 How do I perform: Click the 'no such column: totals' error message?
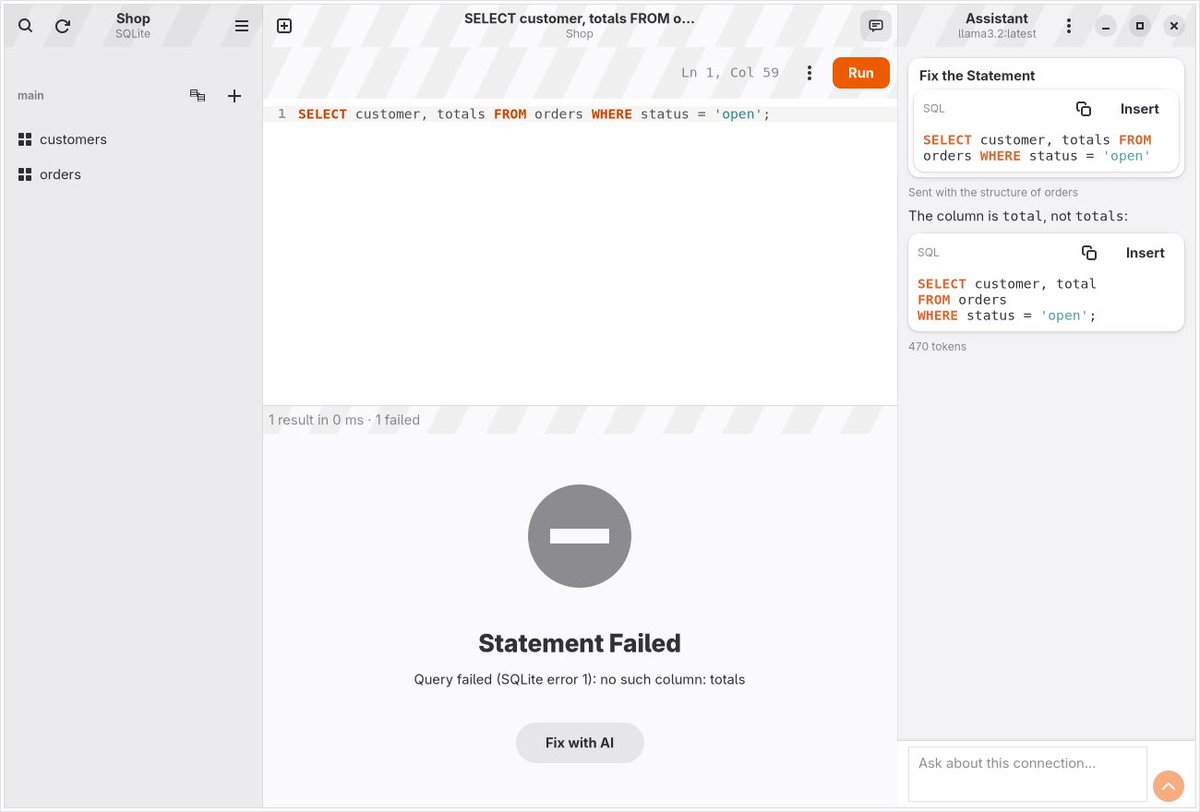pyautogui.click(x=580, y=680)
